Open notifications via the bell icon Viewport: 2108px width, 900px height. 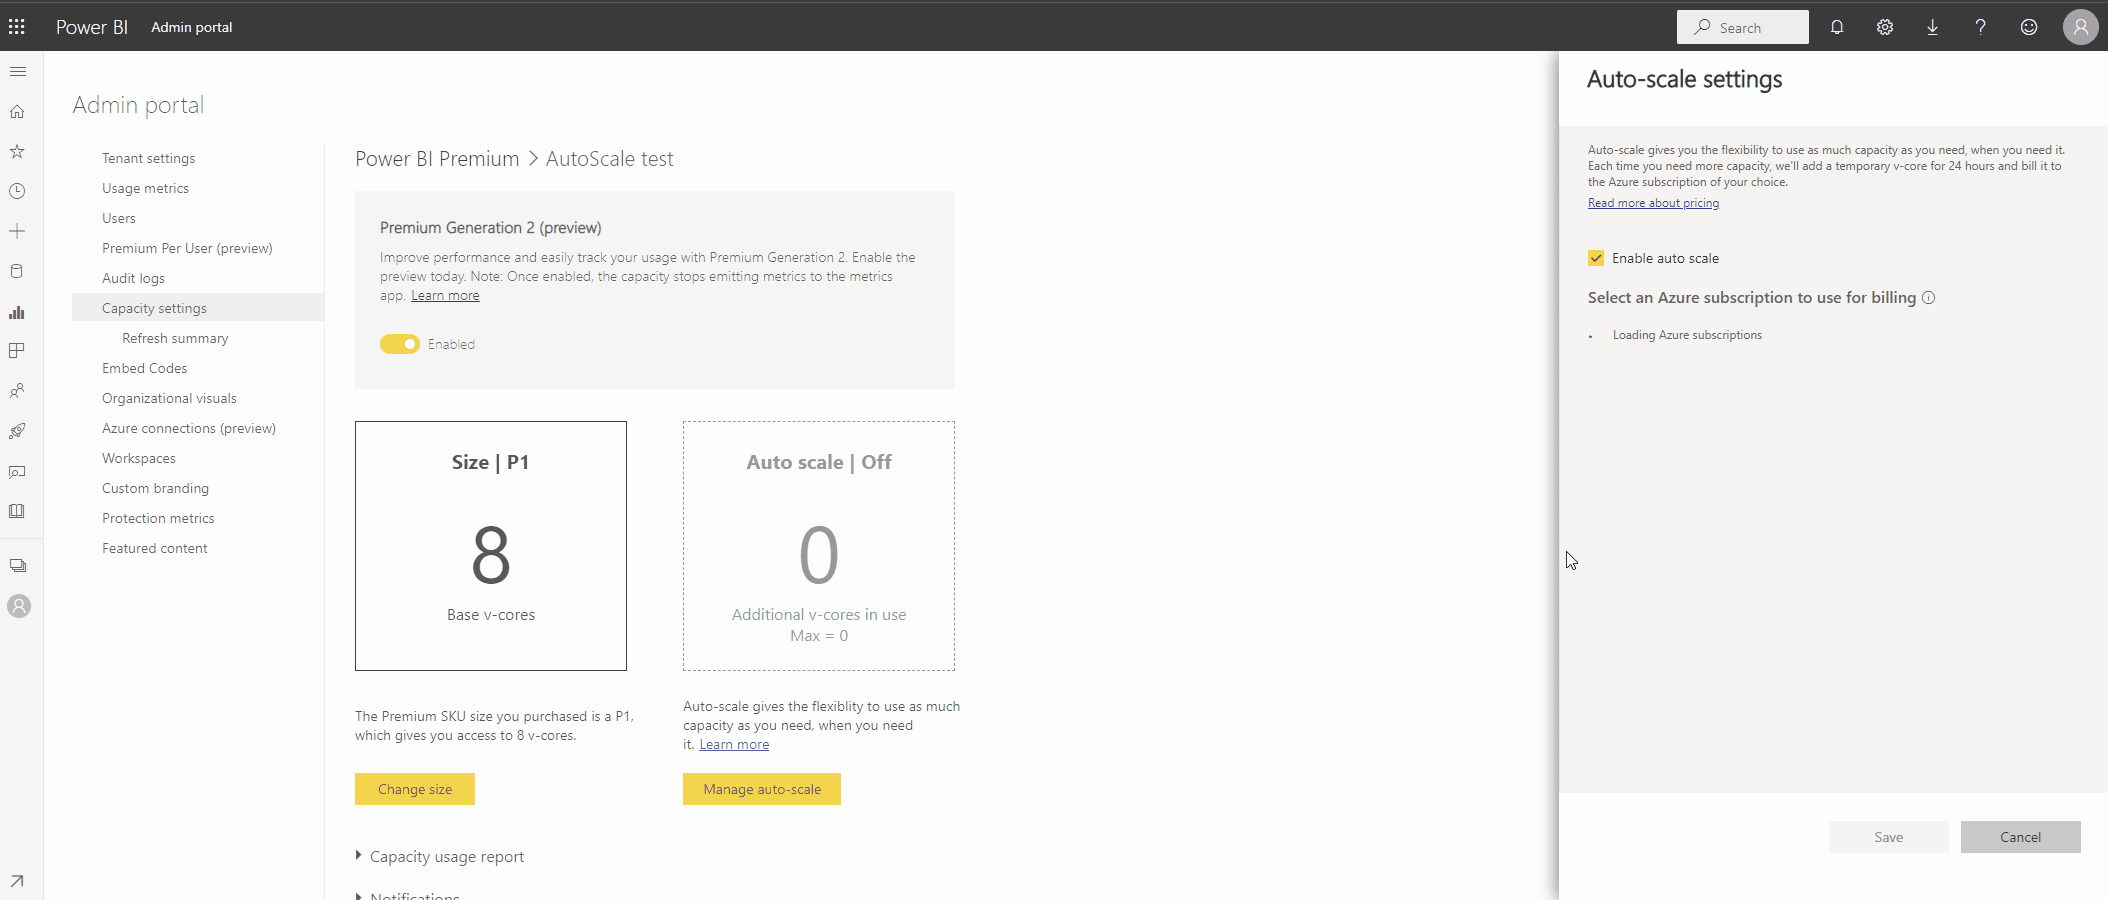[1837, 27]
